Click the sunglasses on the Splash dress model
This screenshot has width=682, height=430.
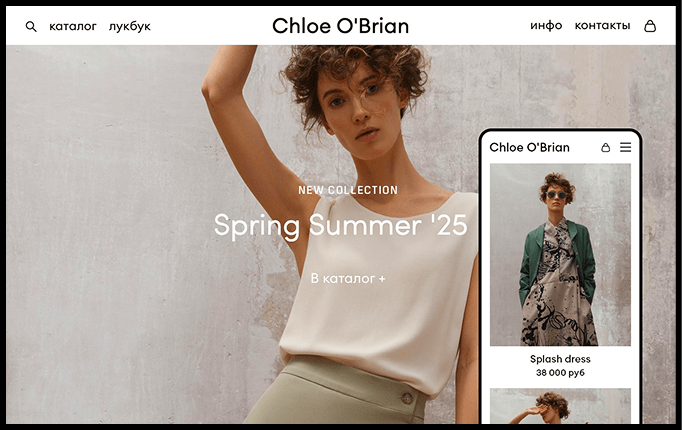[x=556, y=195]
